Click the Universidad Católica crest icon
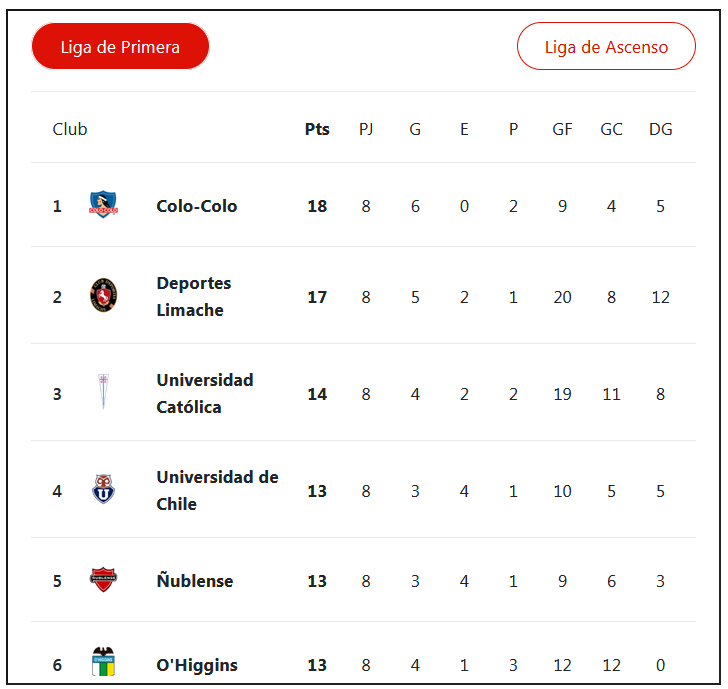The height and width of the screenshot is (689, 728). tap(103, 393)
